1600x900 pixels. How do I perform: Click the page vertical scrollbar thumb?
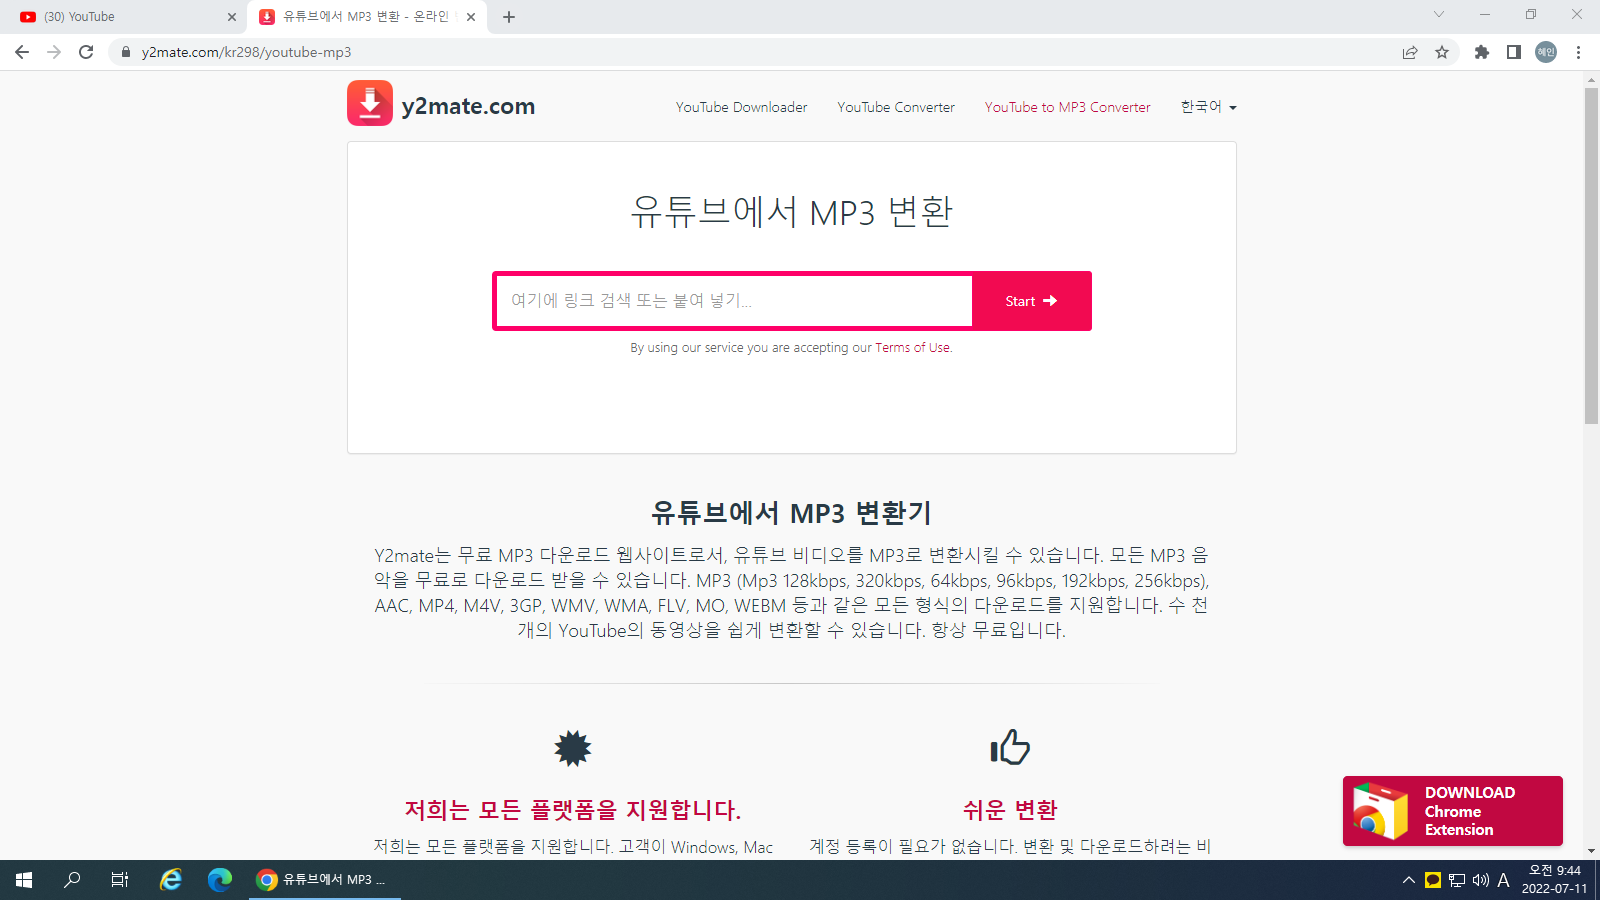coord(1591,256)
